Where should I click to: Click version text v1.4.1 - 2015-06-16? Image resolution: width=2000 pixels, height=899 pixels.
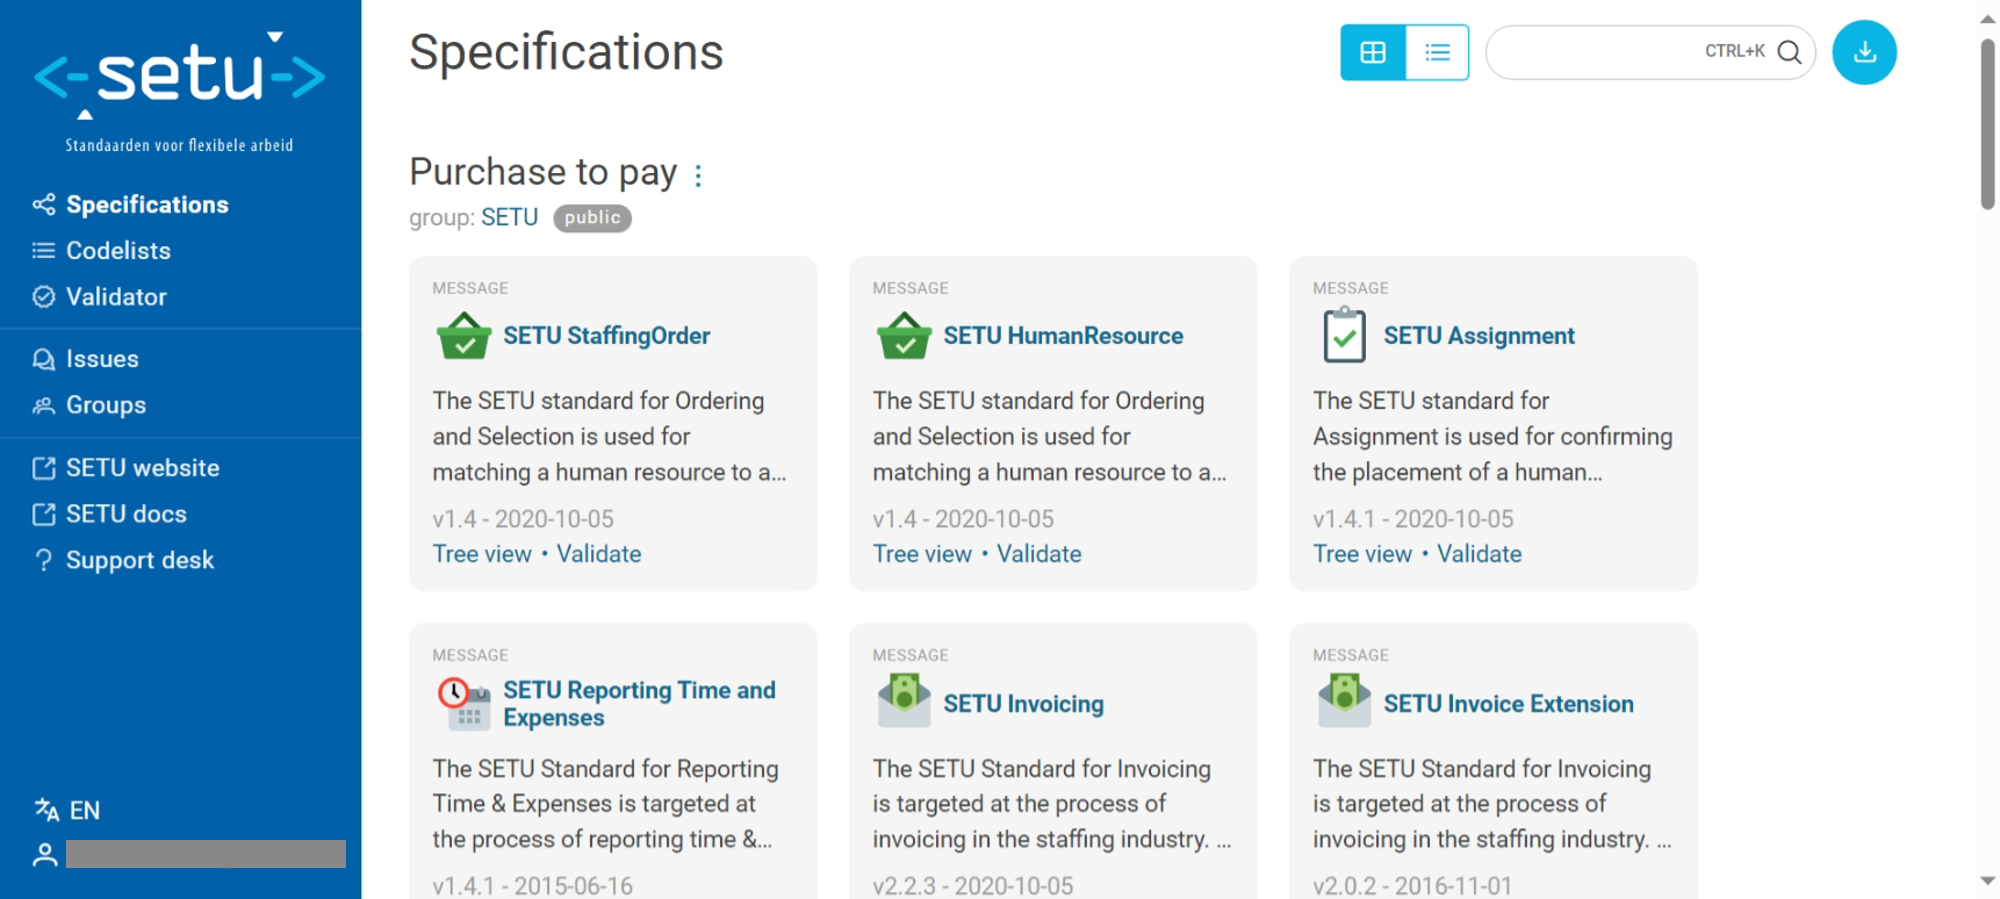532,885
